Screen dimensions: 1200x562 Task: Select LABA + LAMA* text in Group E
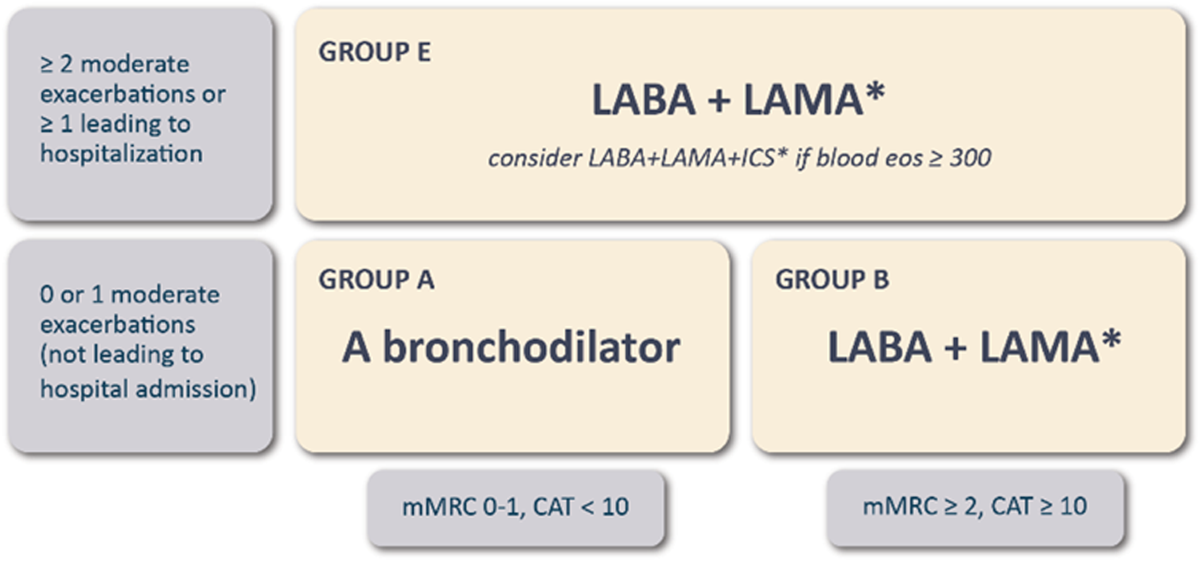[740, 105]
